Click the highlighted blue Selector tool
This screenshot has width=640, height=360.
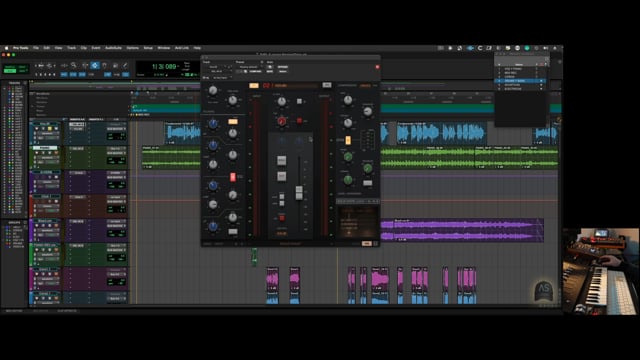tap(95, 65)
